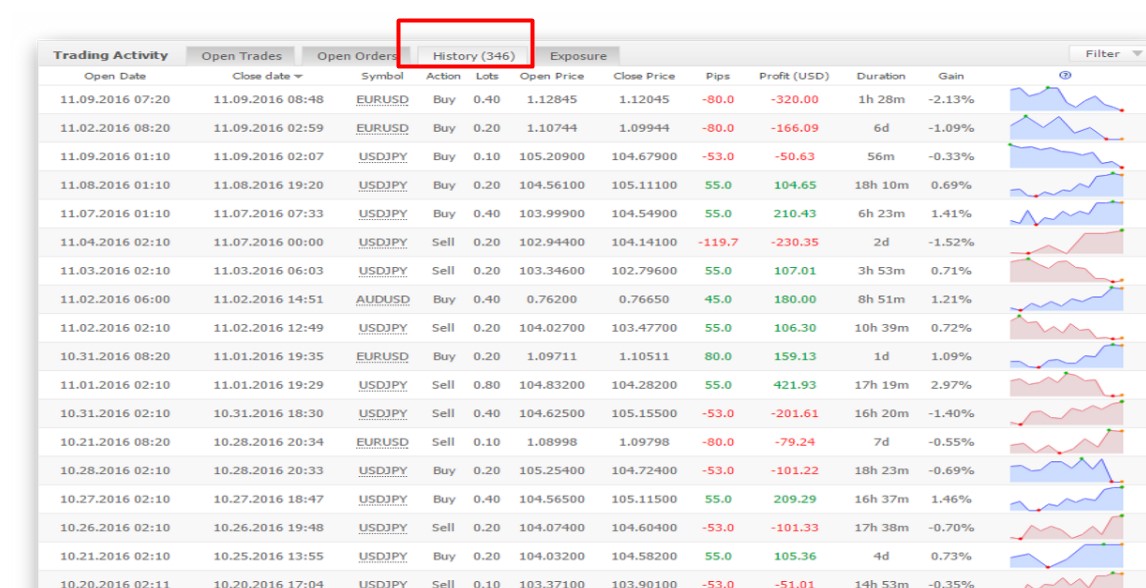This screenshot has height=588, width=1146.
Task: Sort by the Pips column header
Action: (718, 76)
